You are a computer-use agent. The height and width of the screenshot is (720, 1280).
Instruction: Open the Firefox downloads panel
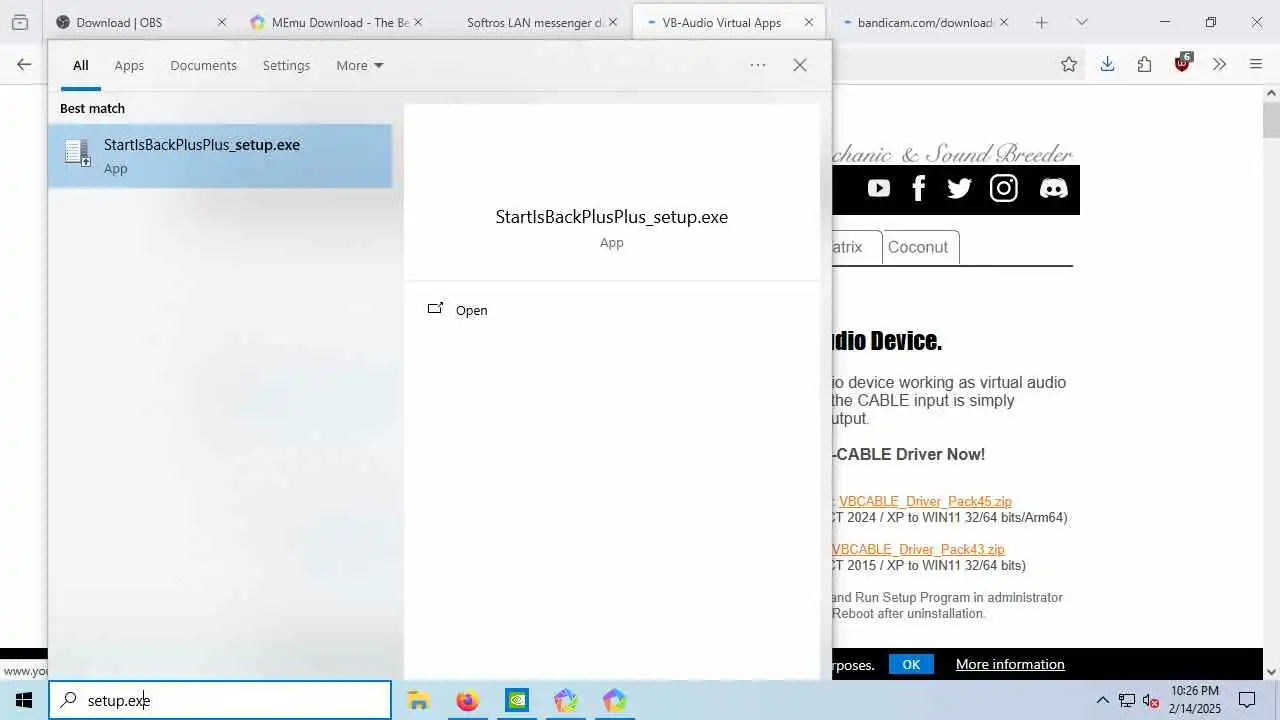tap(1107, 64)
